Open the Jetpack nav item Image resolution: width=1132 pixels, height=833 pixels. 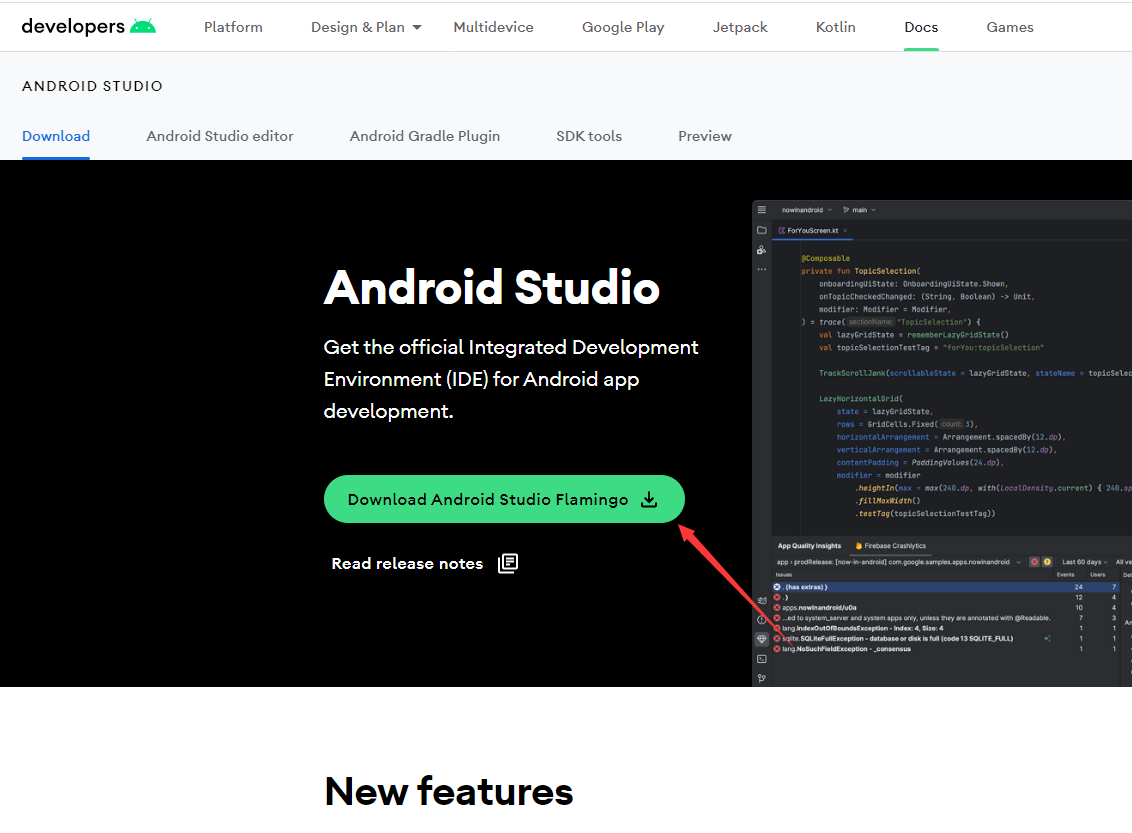pyautogui.click(x=740, y=27)
